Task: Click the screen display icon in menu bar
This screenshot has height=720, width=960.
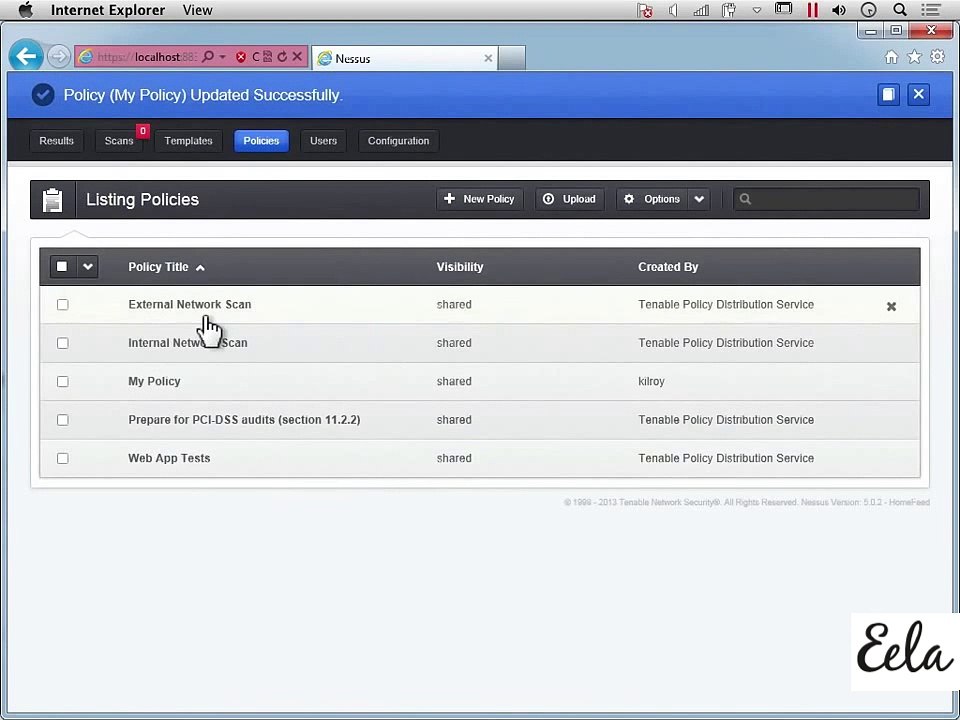Action: [x=783, y=9]
